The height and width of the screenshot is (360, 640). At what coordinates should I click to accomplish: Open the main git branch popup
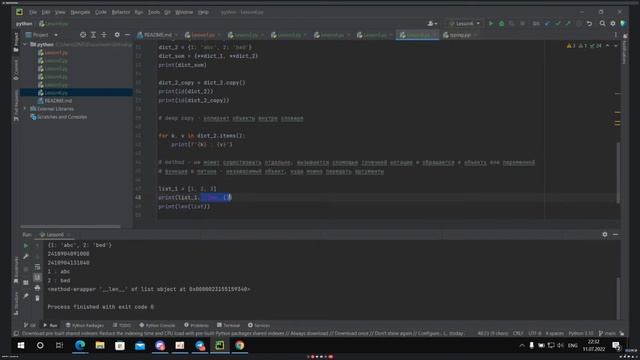coord(607,333)
